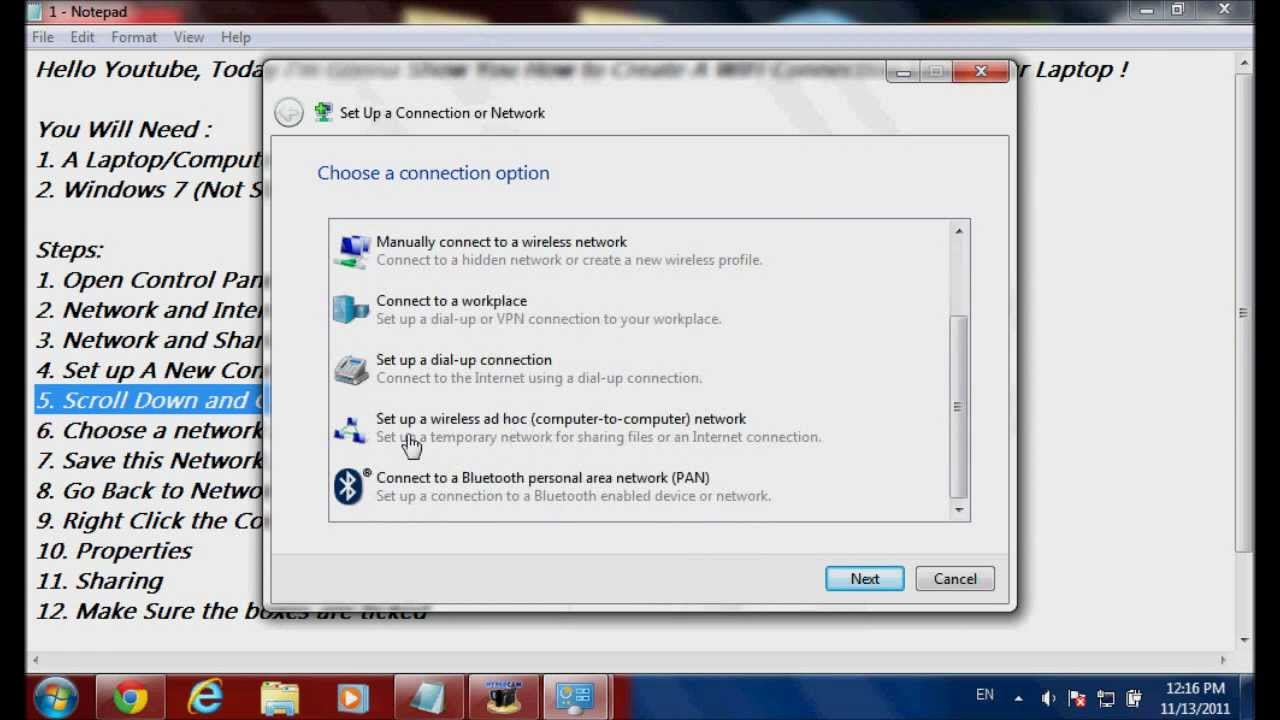Image resolution: width=1280 pixels, height=720 pixels.
Task: Click the Notepad horizontal scroll left arrow
Action: point(37,659)
